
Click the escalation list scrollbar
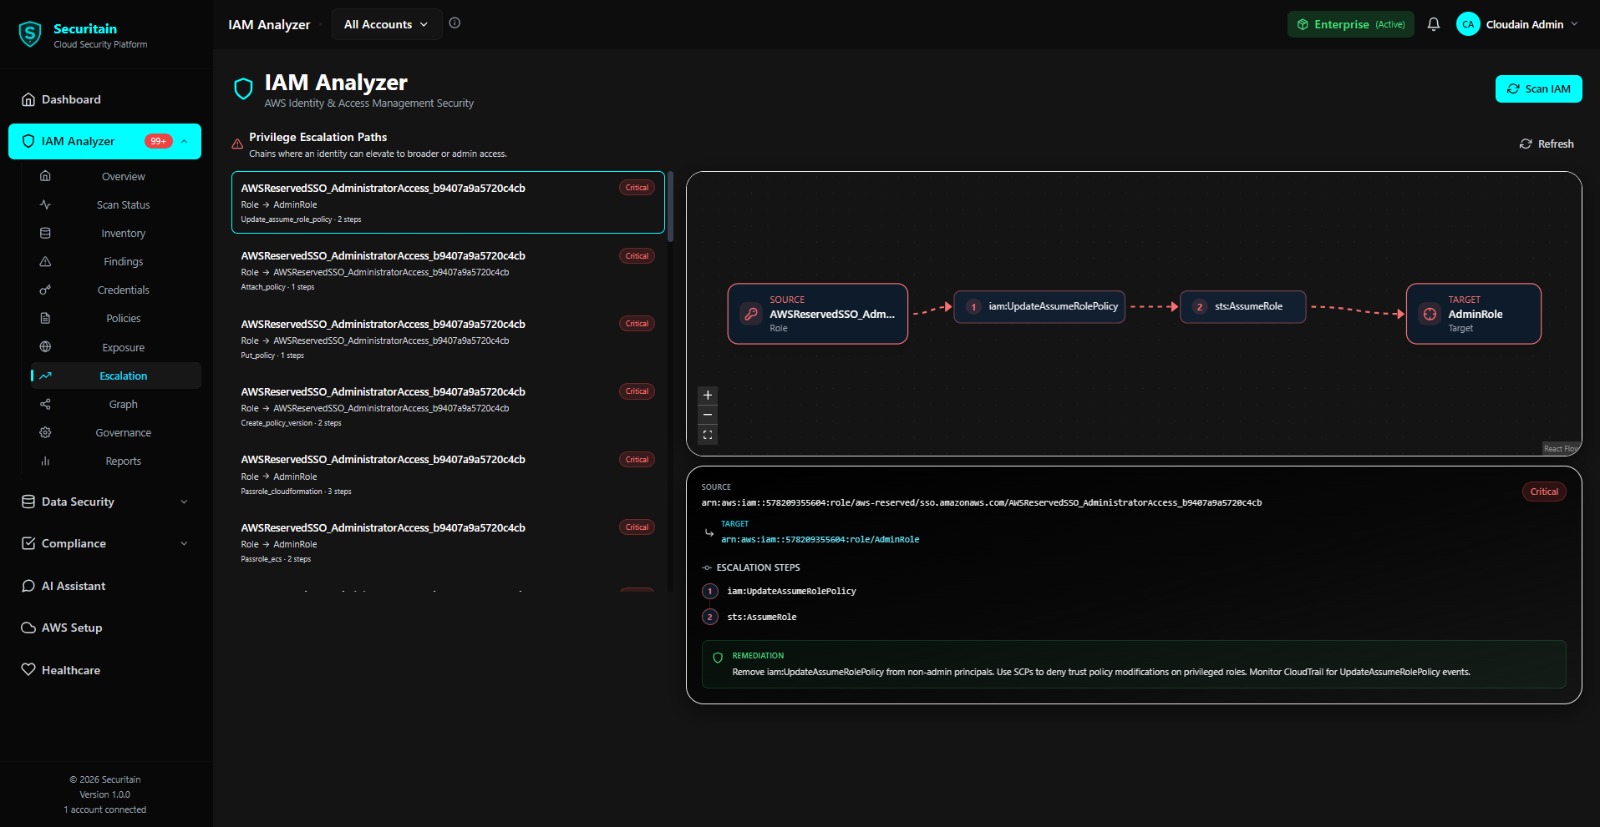pos(671,207)
